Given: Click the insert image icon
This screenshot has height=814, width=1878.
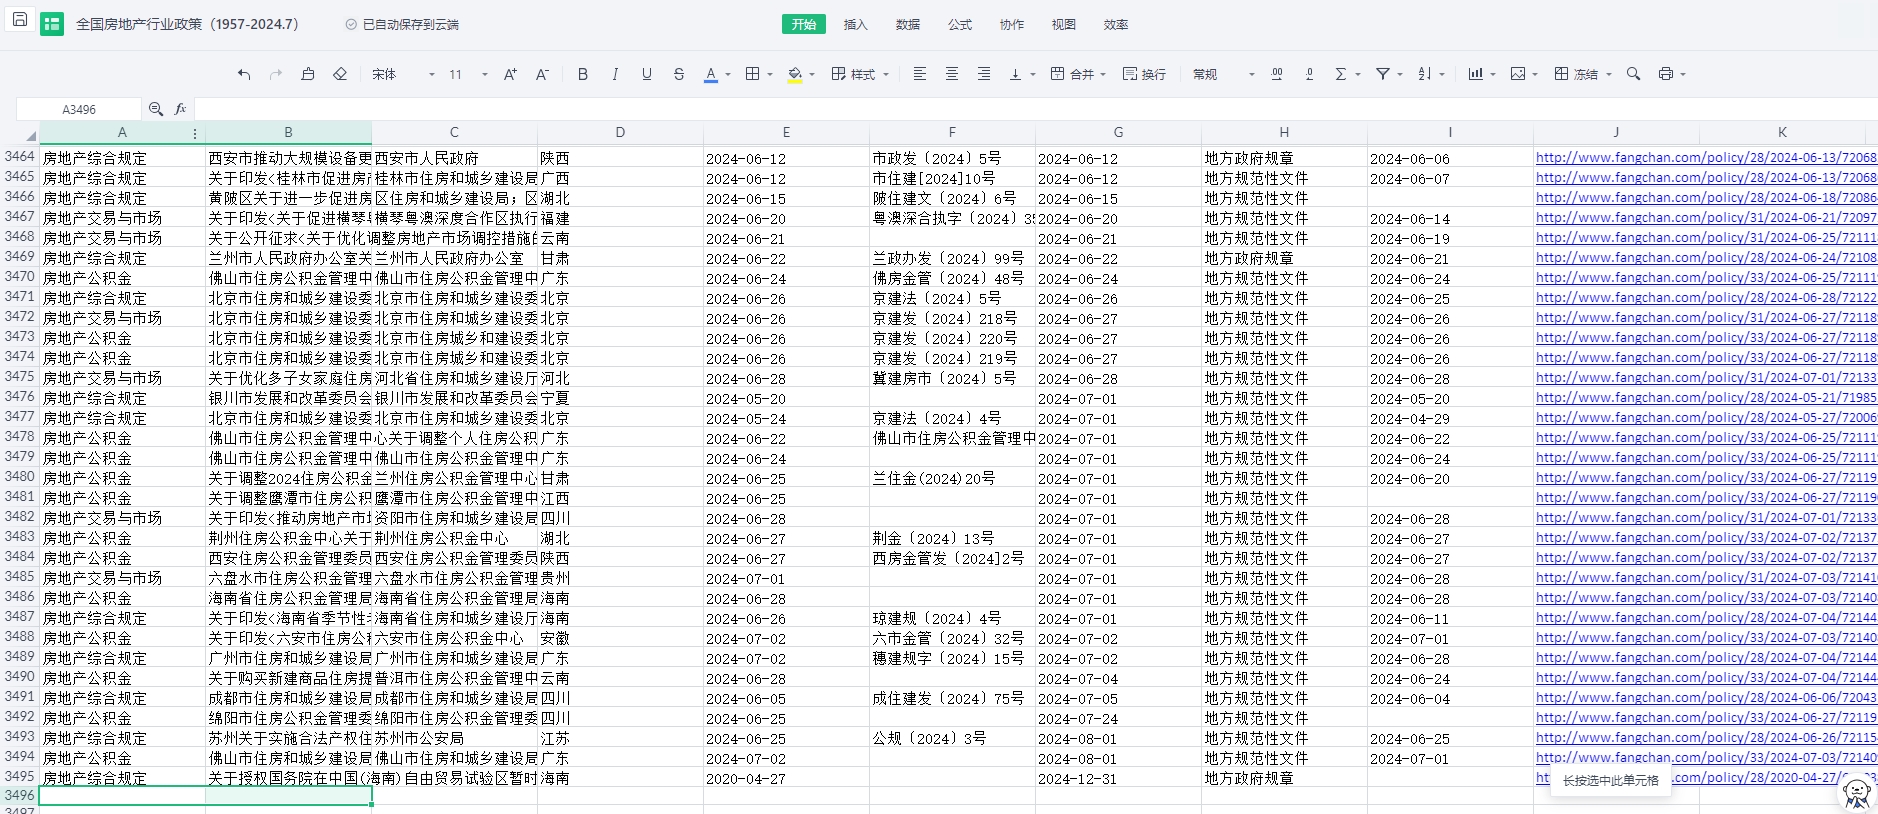Looking at the screenshot, I should 1518,74.
